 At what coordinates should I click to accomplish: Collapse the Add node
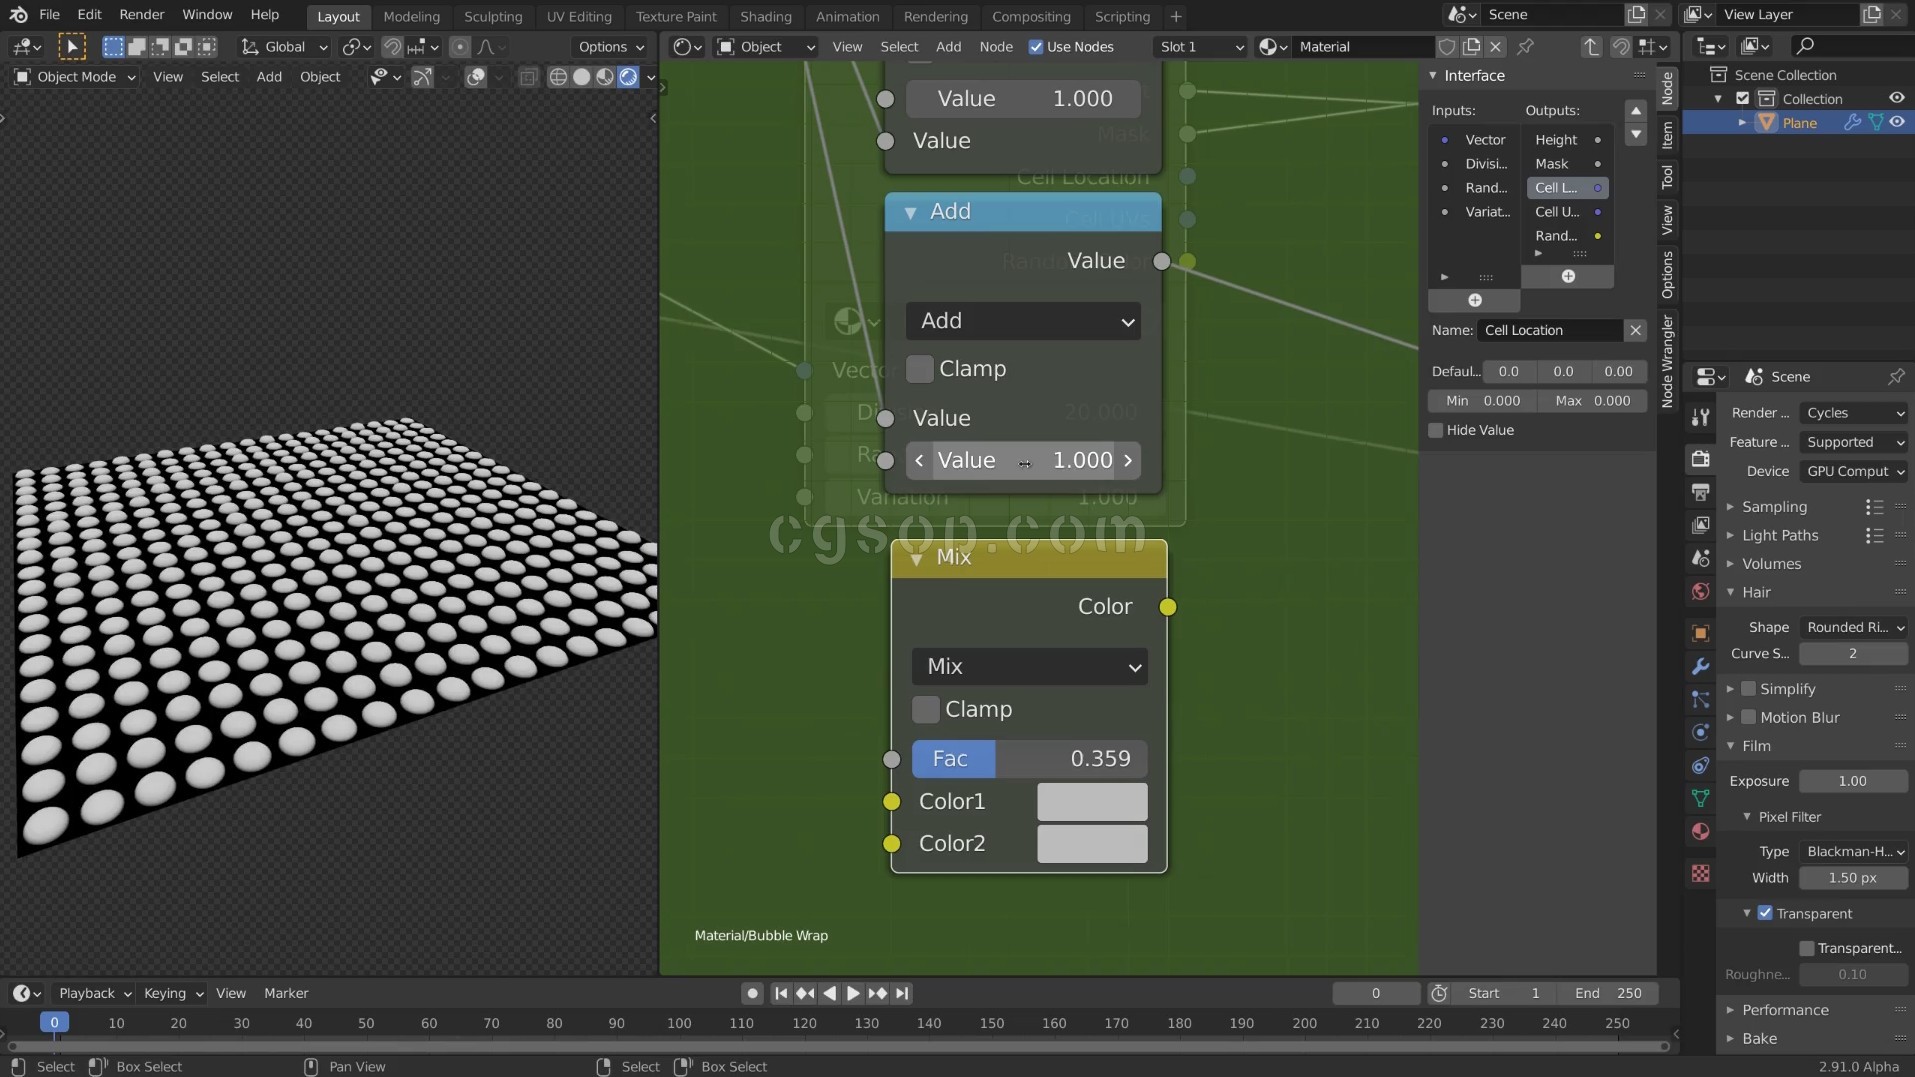910,212
